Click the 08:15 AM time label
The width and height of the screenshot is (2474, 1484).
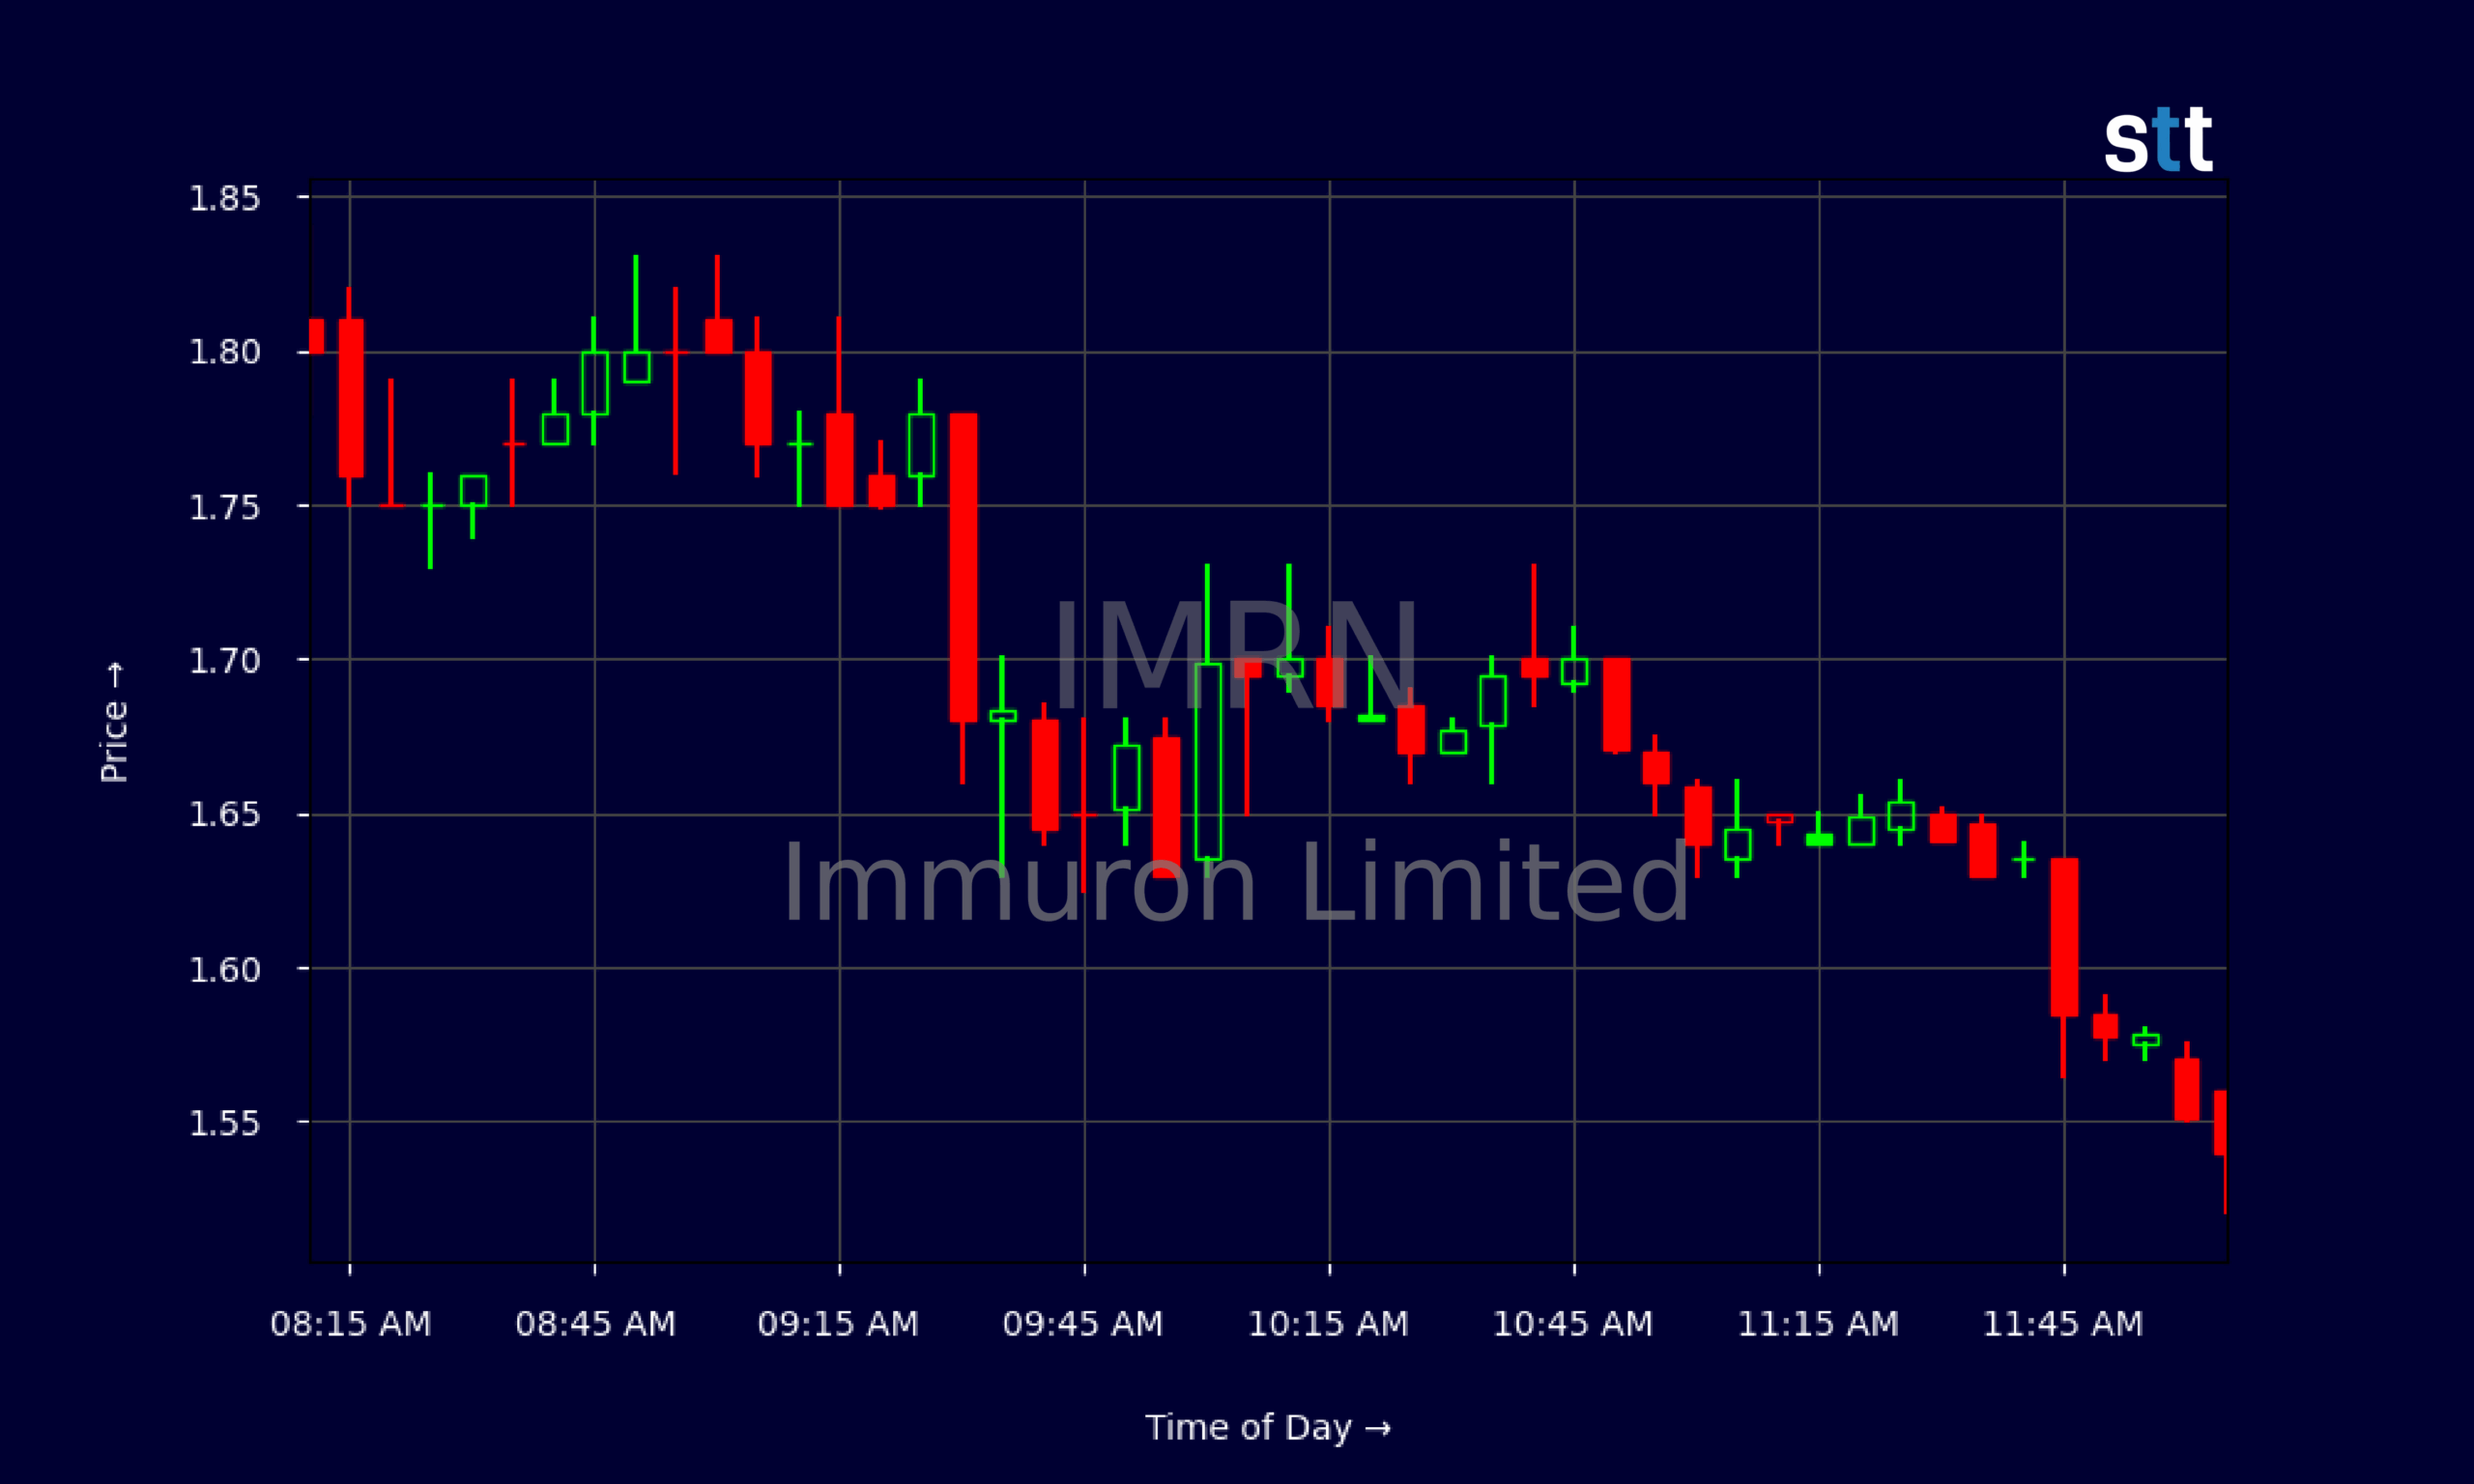[x=351, y=1324]
